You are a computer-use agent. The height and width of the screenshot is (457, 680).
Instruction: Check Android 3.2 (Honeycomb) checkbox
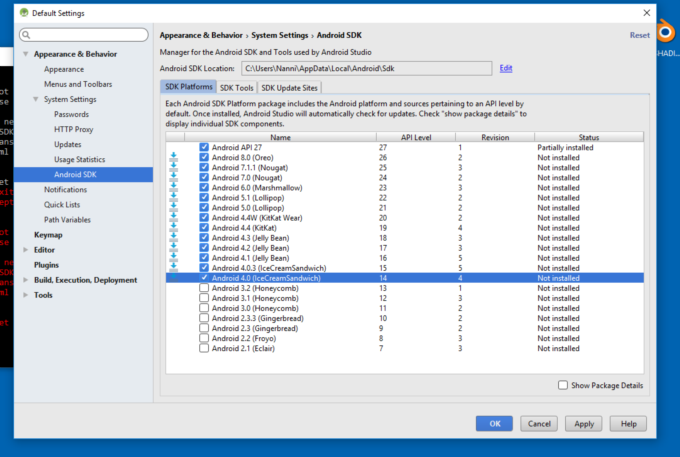coord(204,287)
